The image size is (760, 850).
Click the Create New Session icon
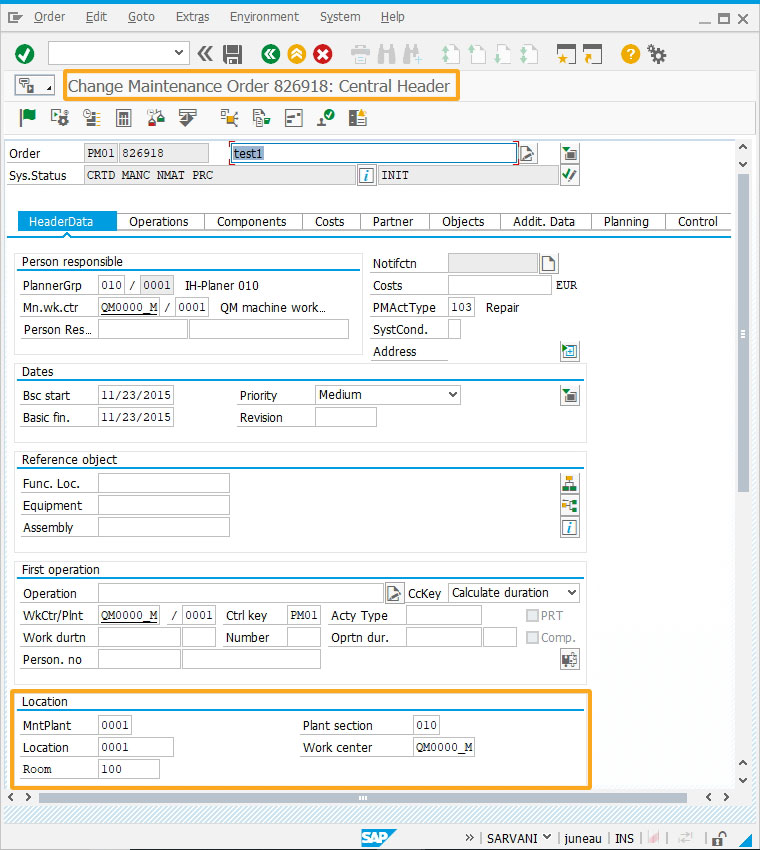tap(566, 54)
